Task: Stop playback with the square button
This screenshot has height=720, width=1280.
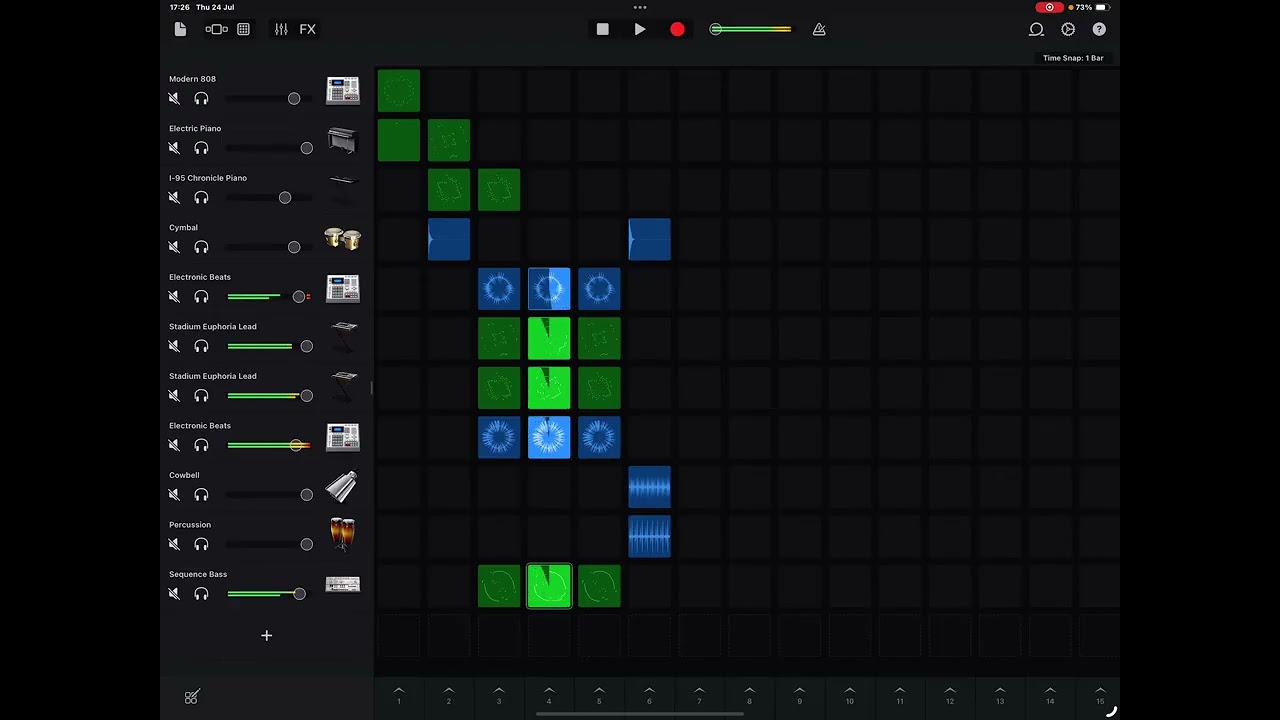Action: tap(602, 29)
